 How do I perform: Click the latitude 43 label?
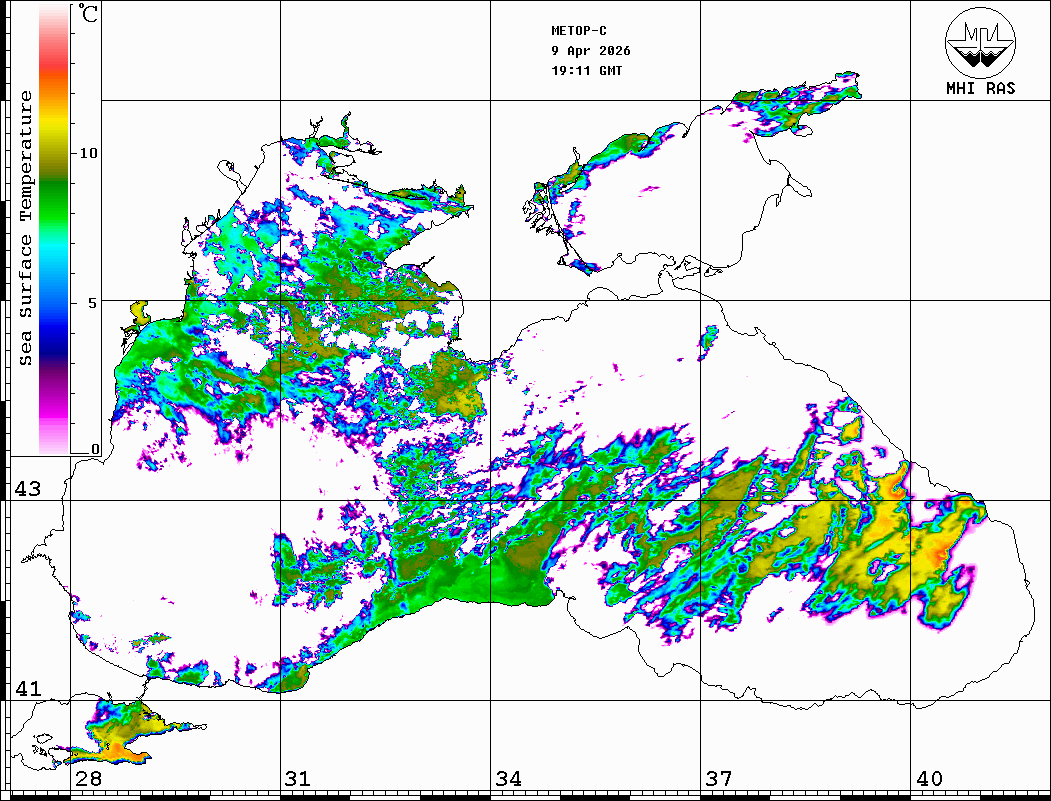tap(26, 489)
